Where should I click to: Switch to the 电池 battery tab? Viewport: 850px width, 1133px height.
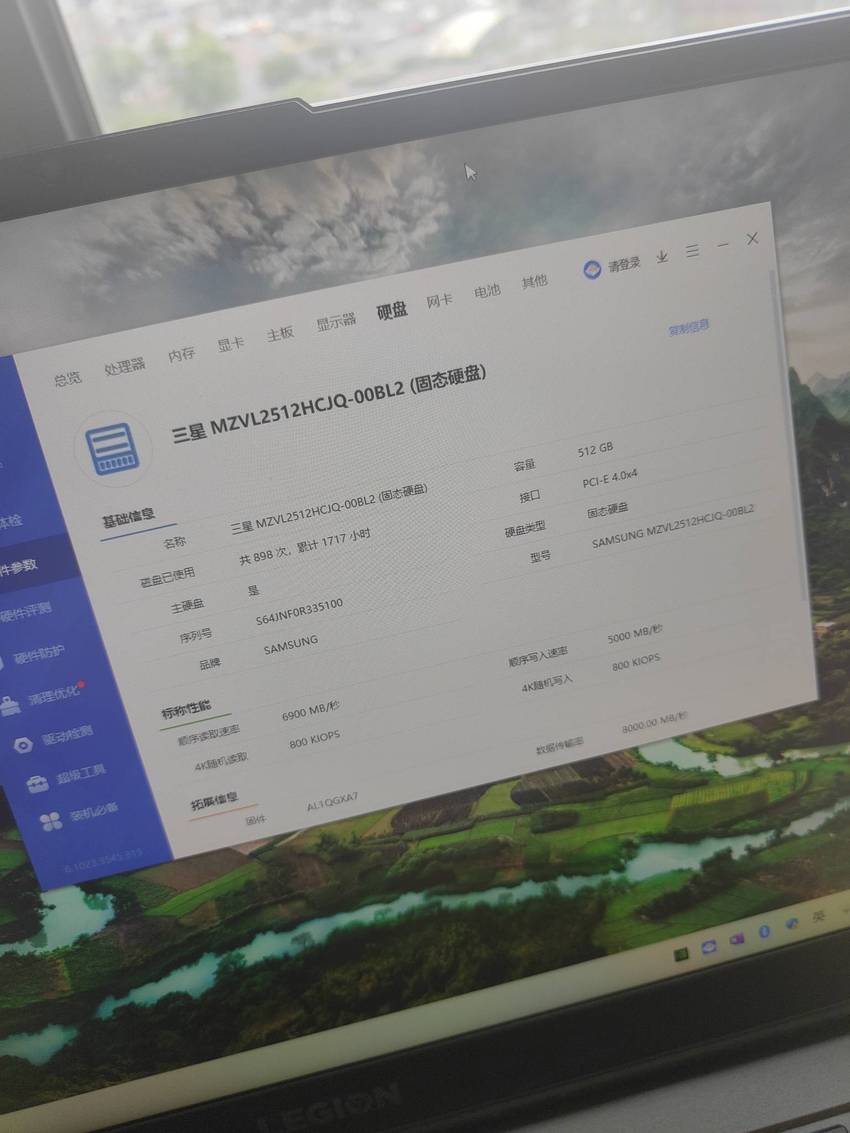(x=486, y=290)
